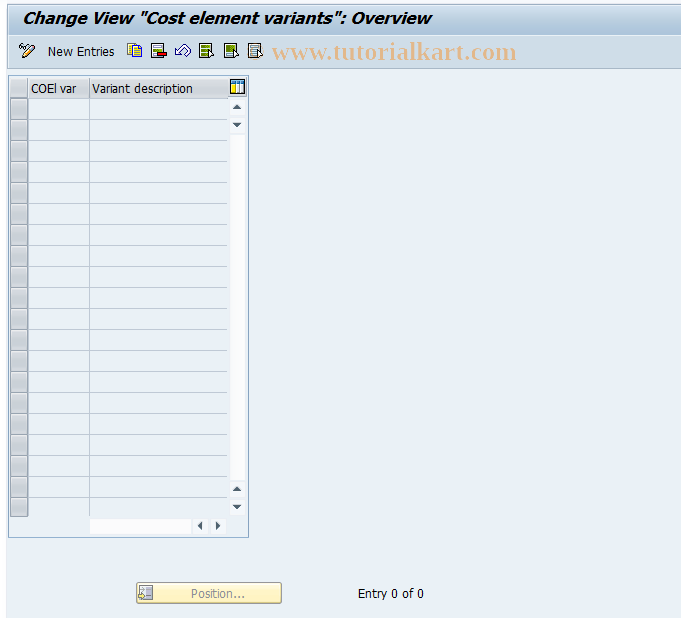Click the Undo Change icon
This screenshot has width=681, height=618.
[x=183, y=51]
